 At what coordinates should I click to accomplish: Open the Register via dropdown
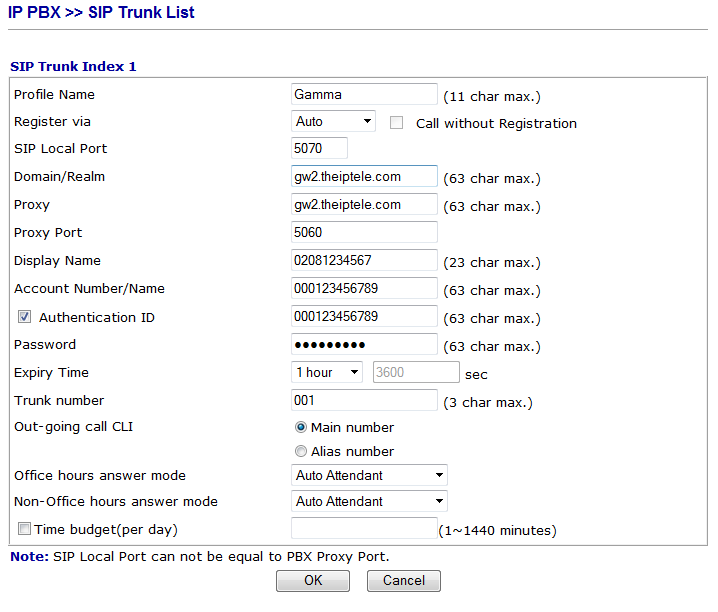tap(333, 121)
